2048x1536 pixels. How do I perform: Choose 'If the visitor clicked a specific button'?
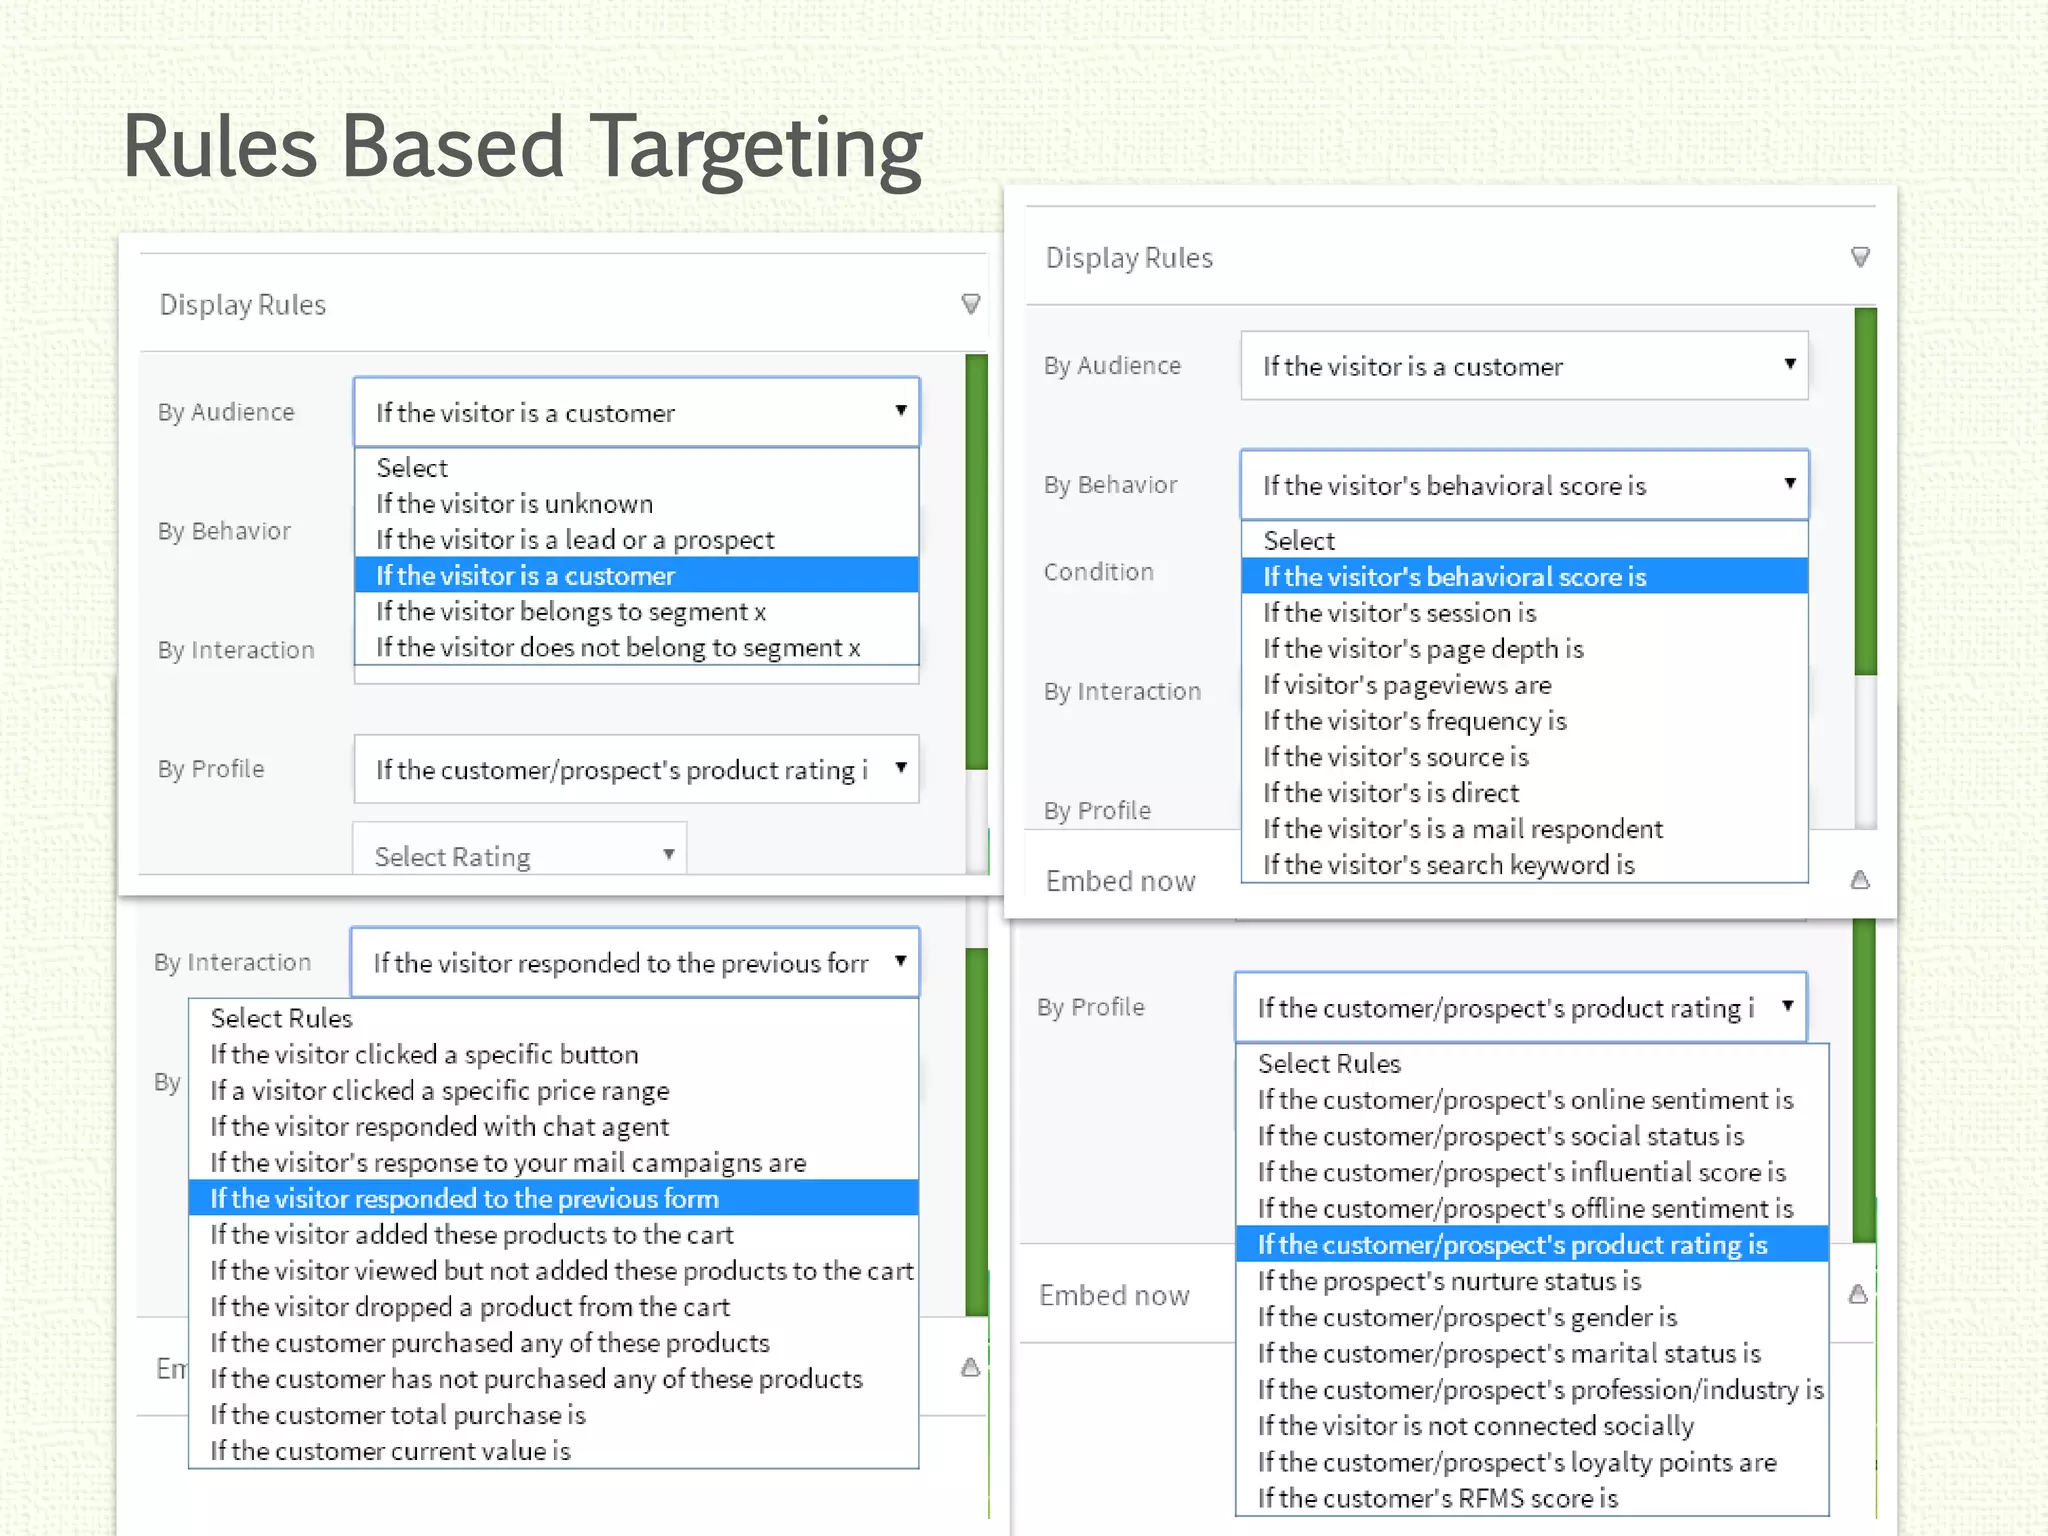[424, 1055]
